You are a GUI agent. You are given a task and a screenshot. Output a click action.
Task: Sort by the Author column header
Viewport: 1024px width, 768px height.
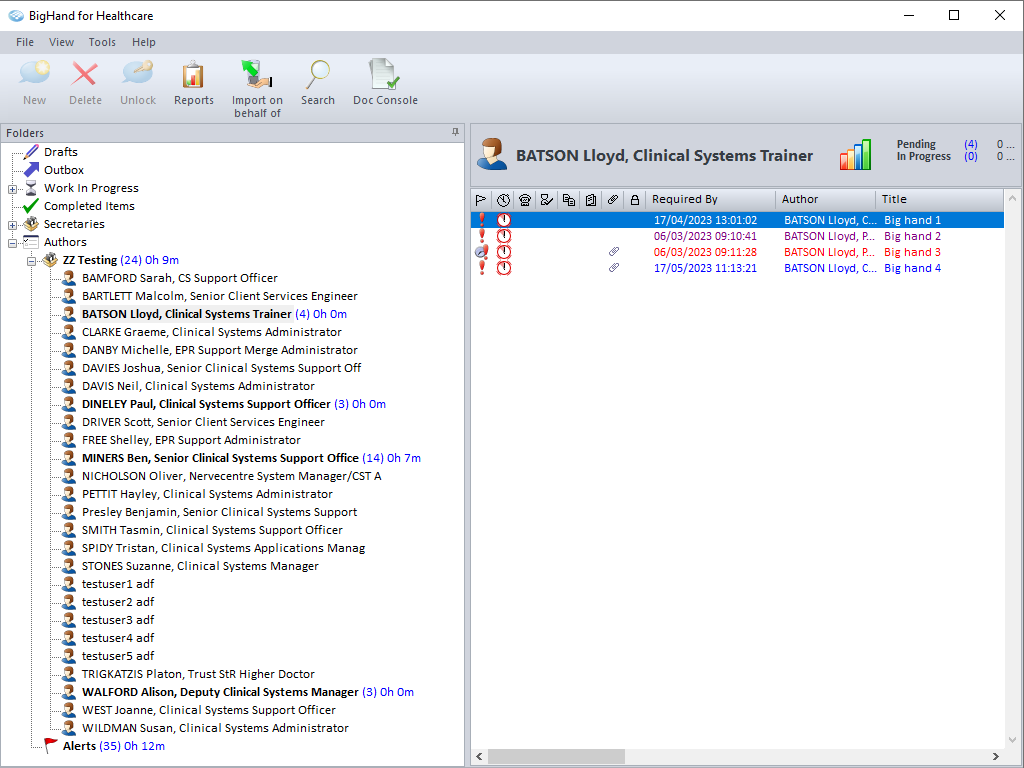point(825,200)
